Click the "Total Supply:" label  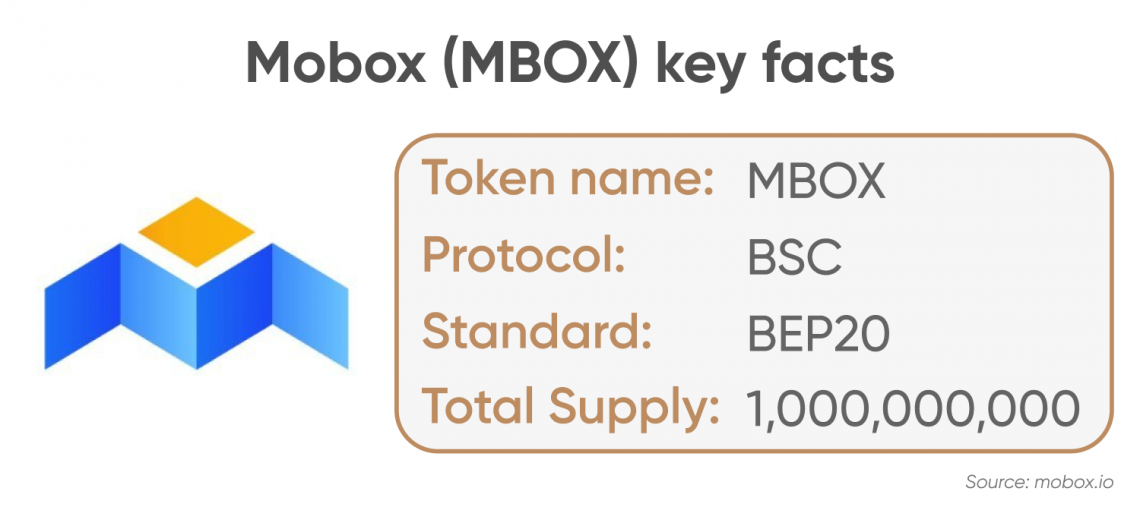tap(570, 408)
